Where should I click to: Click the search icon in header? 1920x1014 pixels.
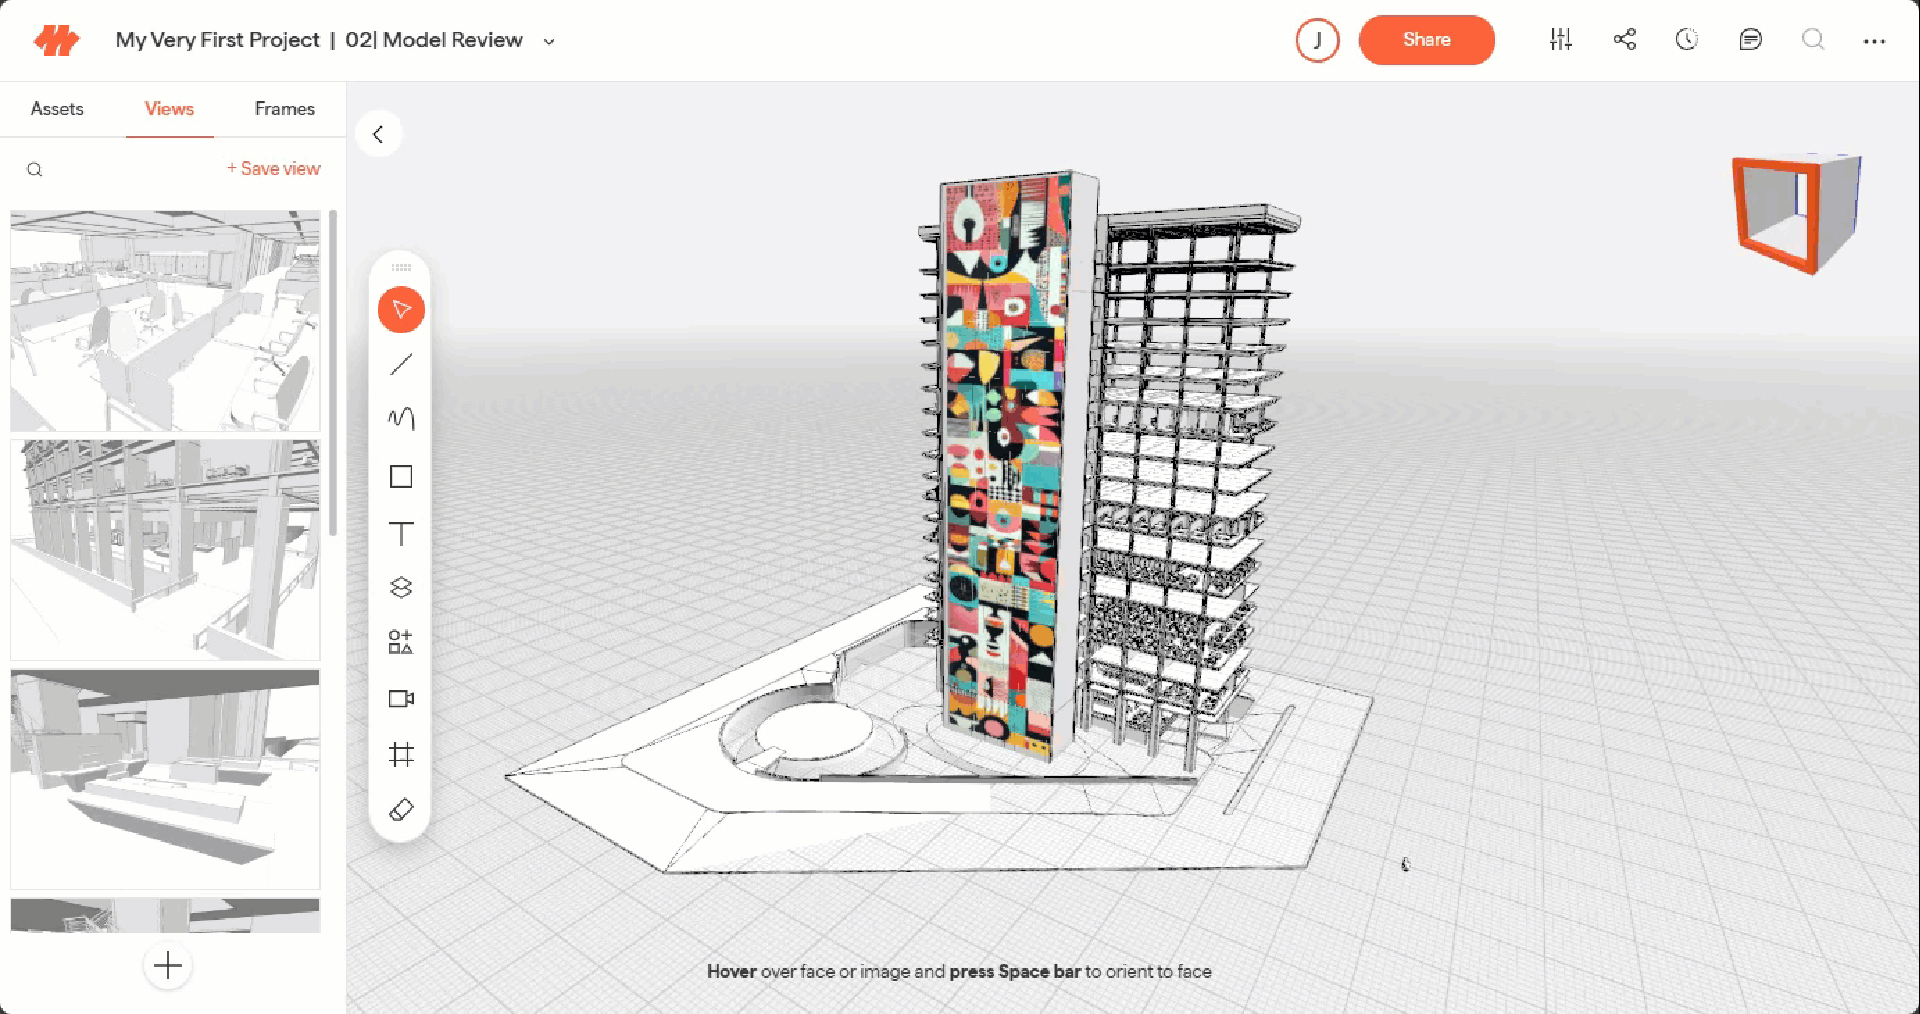1813,40
